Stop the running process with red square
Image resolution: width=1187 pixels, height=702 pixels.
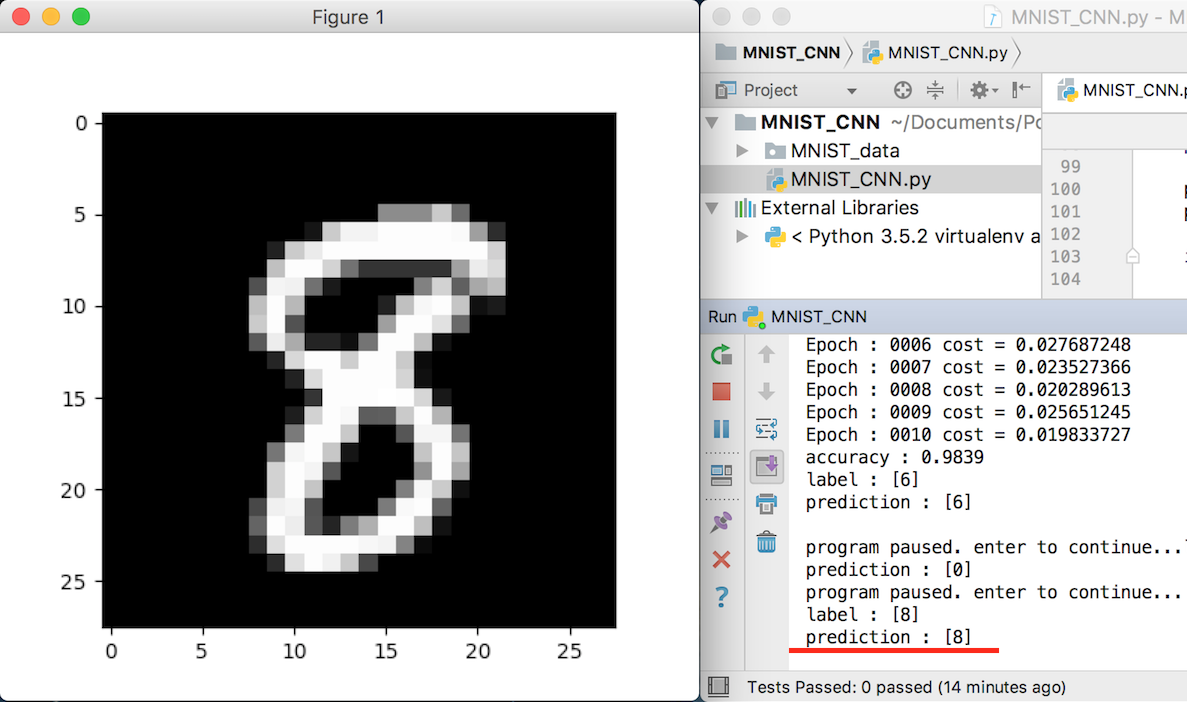[x=721, y=392]
